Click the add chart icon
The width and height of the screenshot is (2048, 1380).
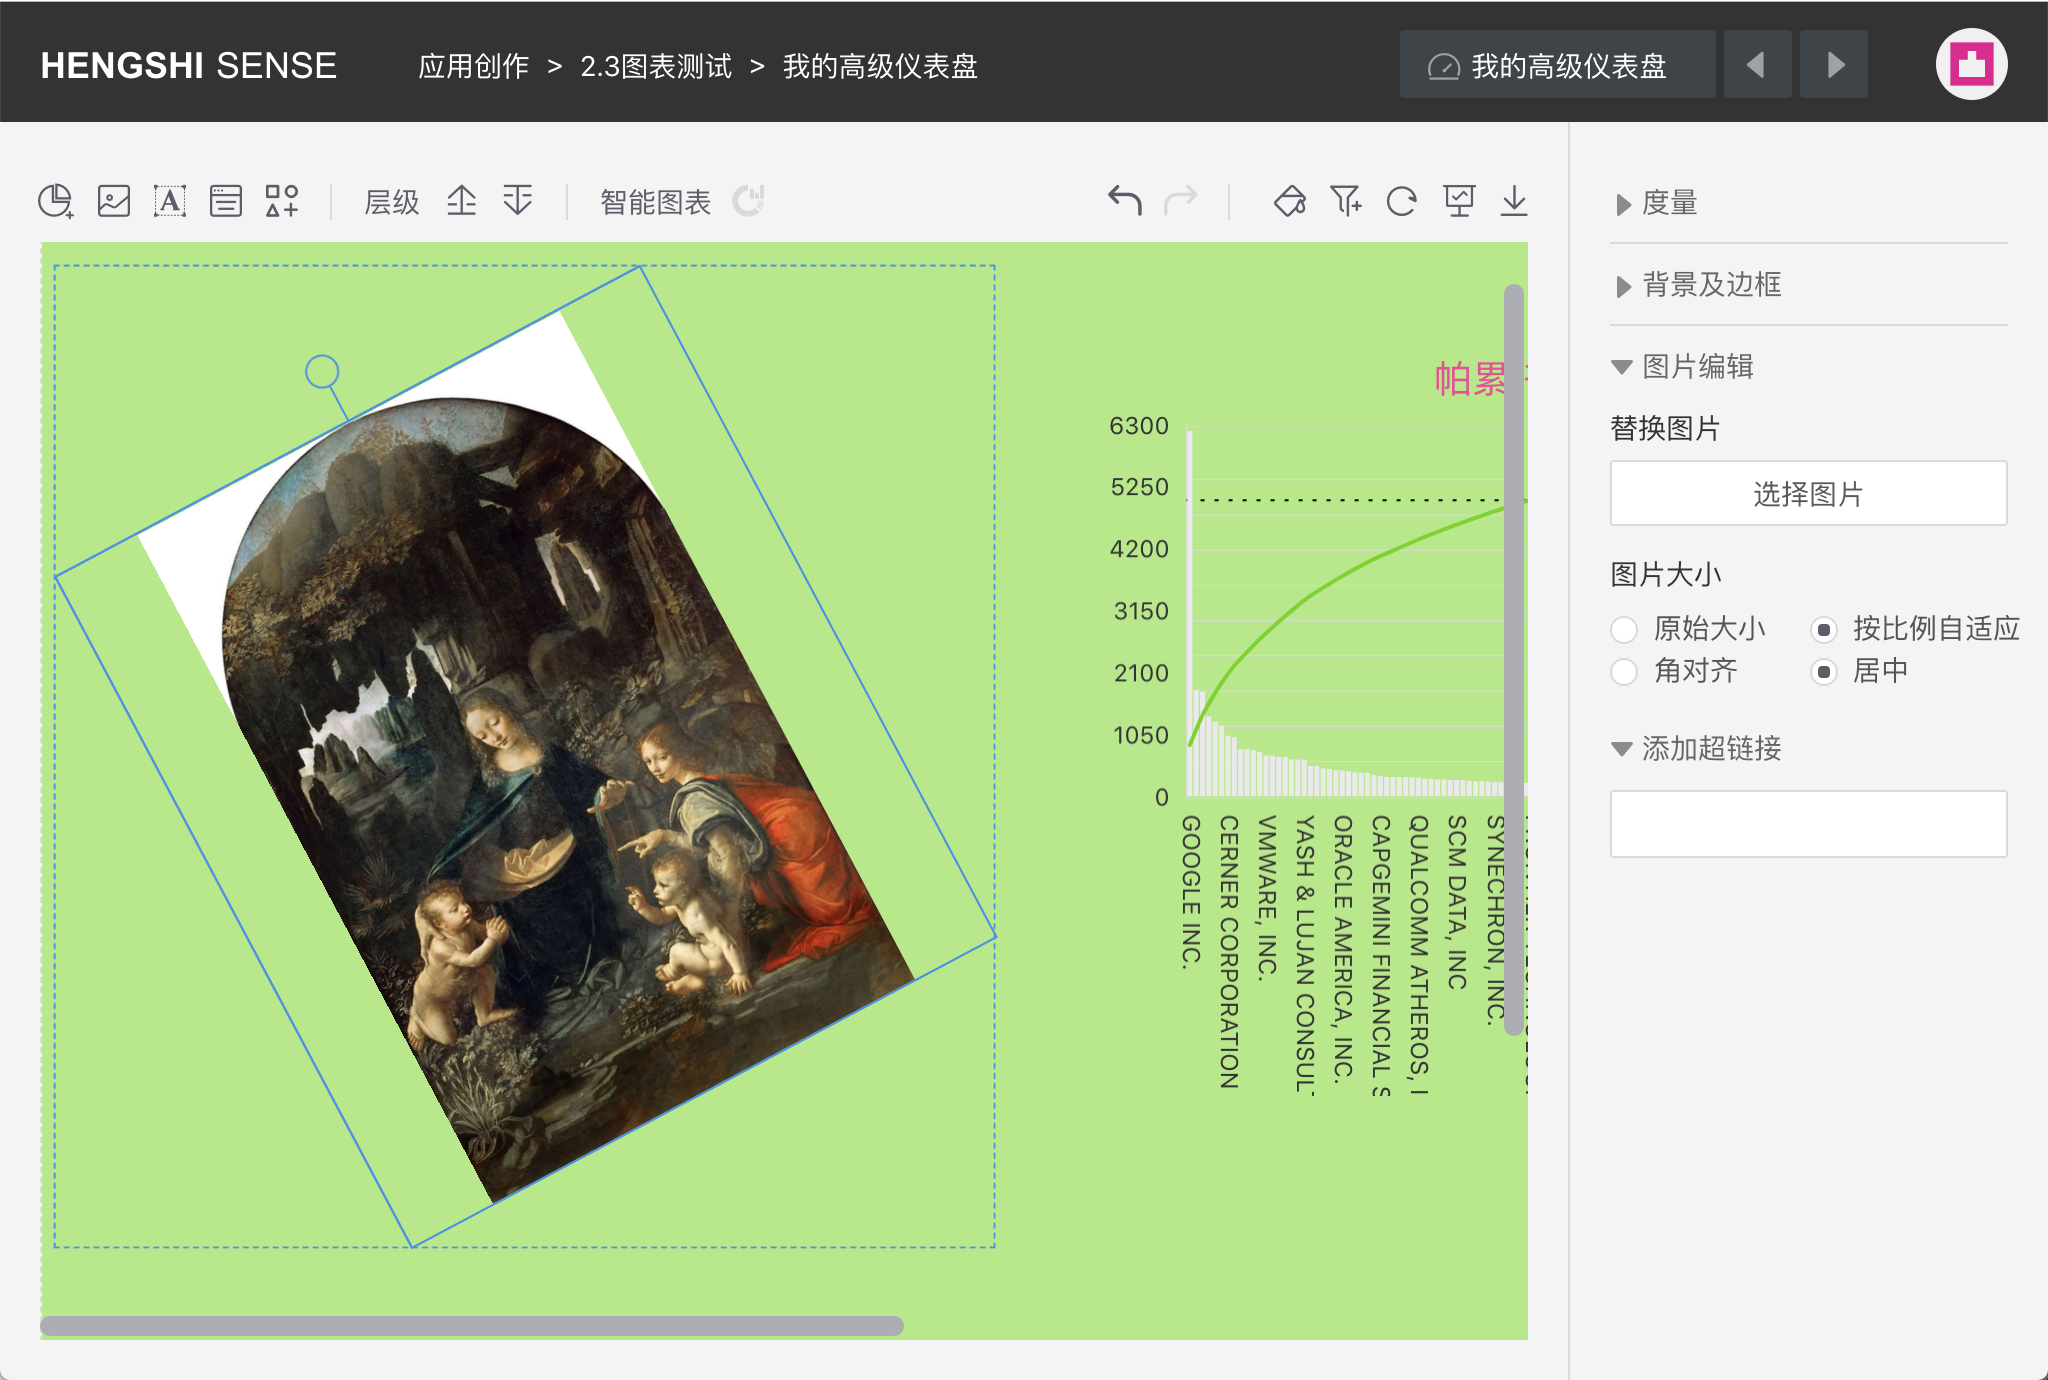[56, 201]
